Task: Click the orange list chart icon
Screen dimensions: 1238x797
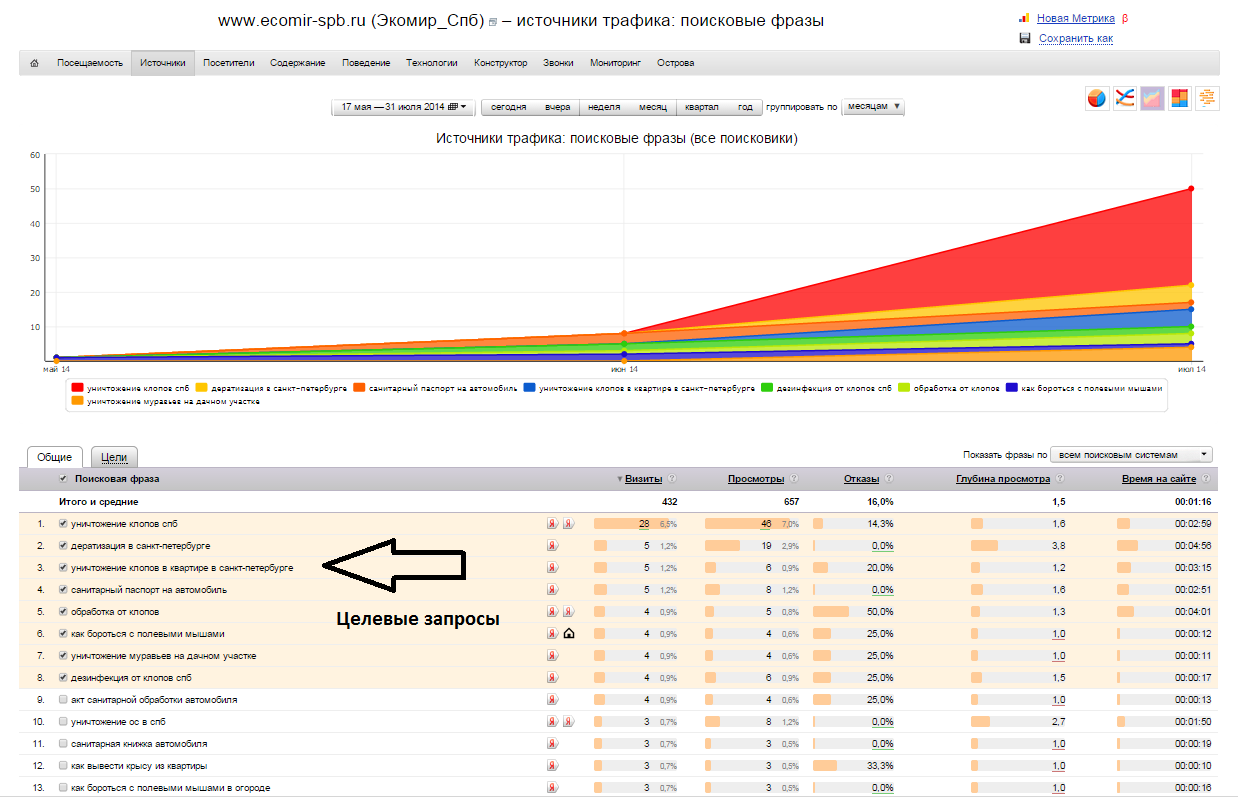Action: tap(1207, 98)
